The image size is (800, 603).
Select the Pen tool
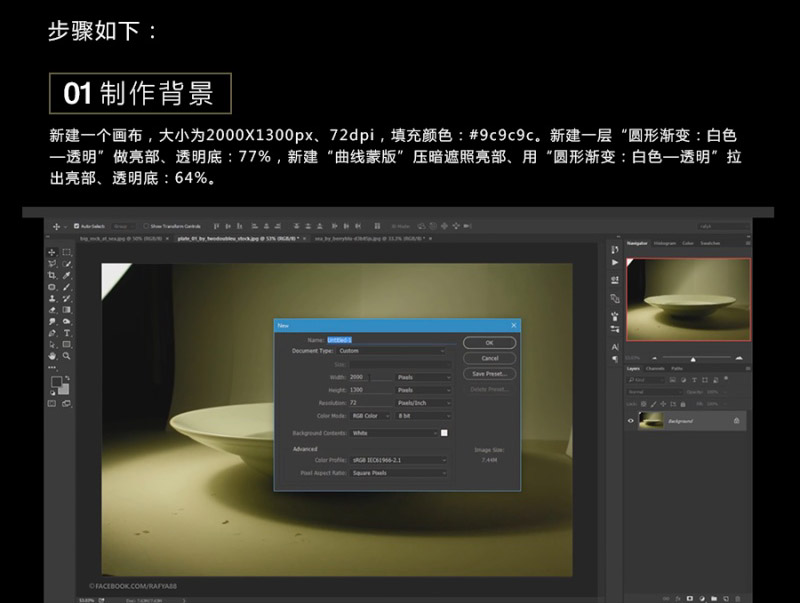point(52,333)
